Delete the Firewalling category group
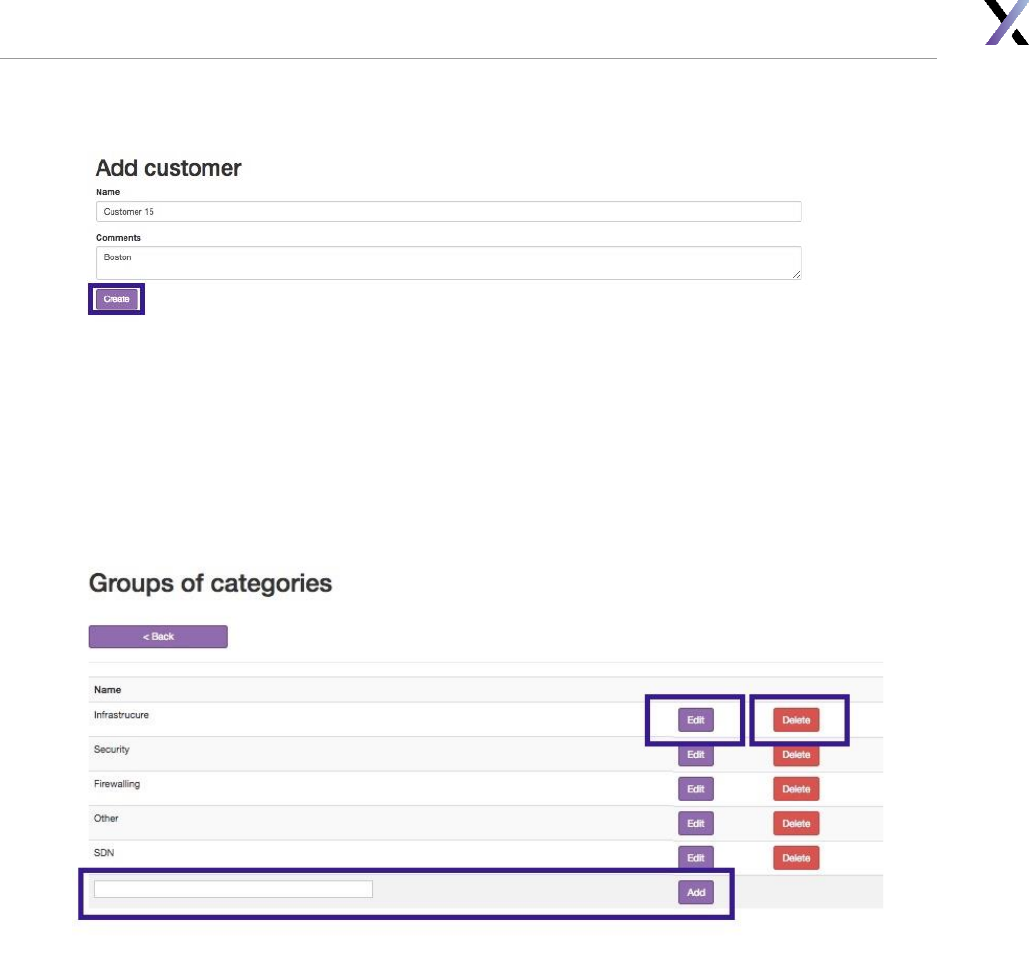1029x966 pixels. tap(796, 789)
